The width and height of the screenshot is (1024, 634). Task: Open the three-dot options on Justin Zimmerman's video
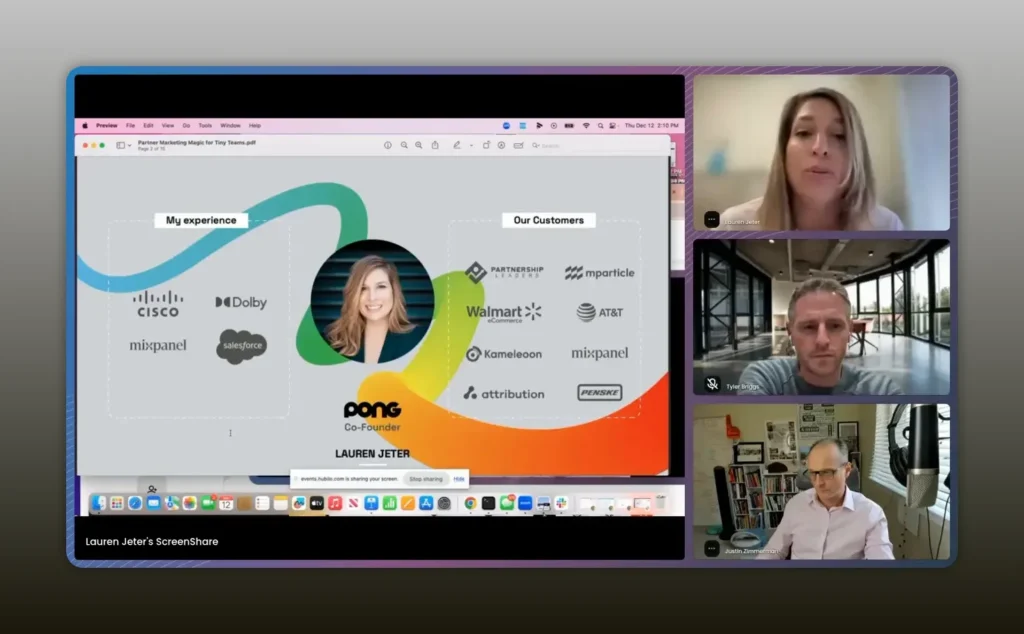pos(712,548)
